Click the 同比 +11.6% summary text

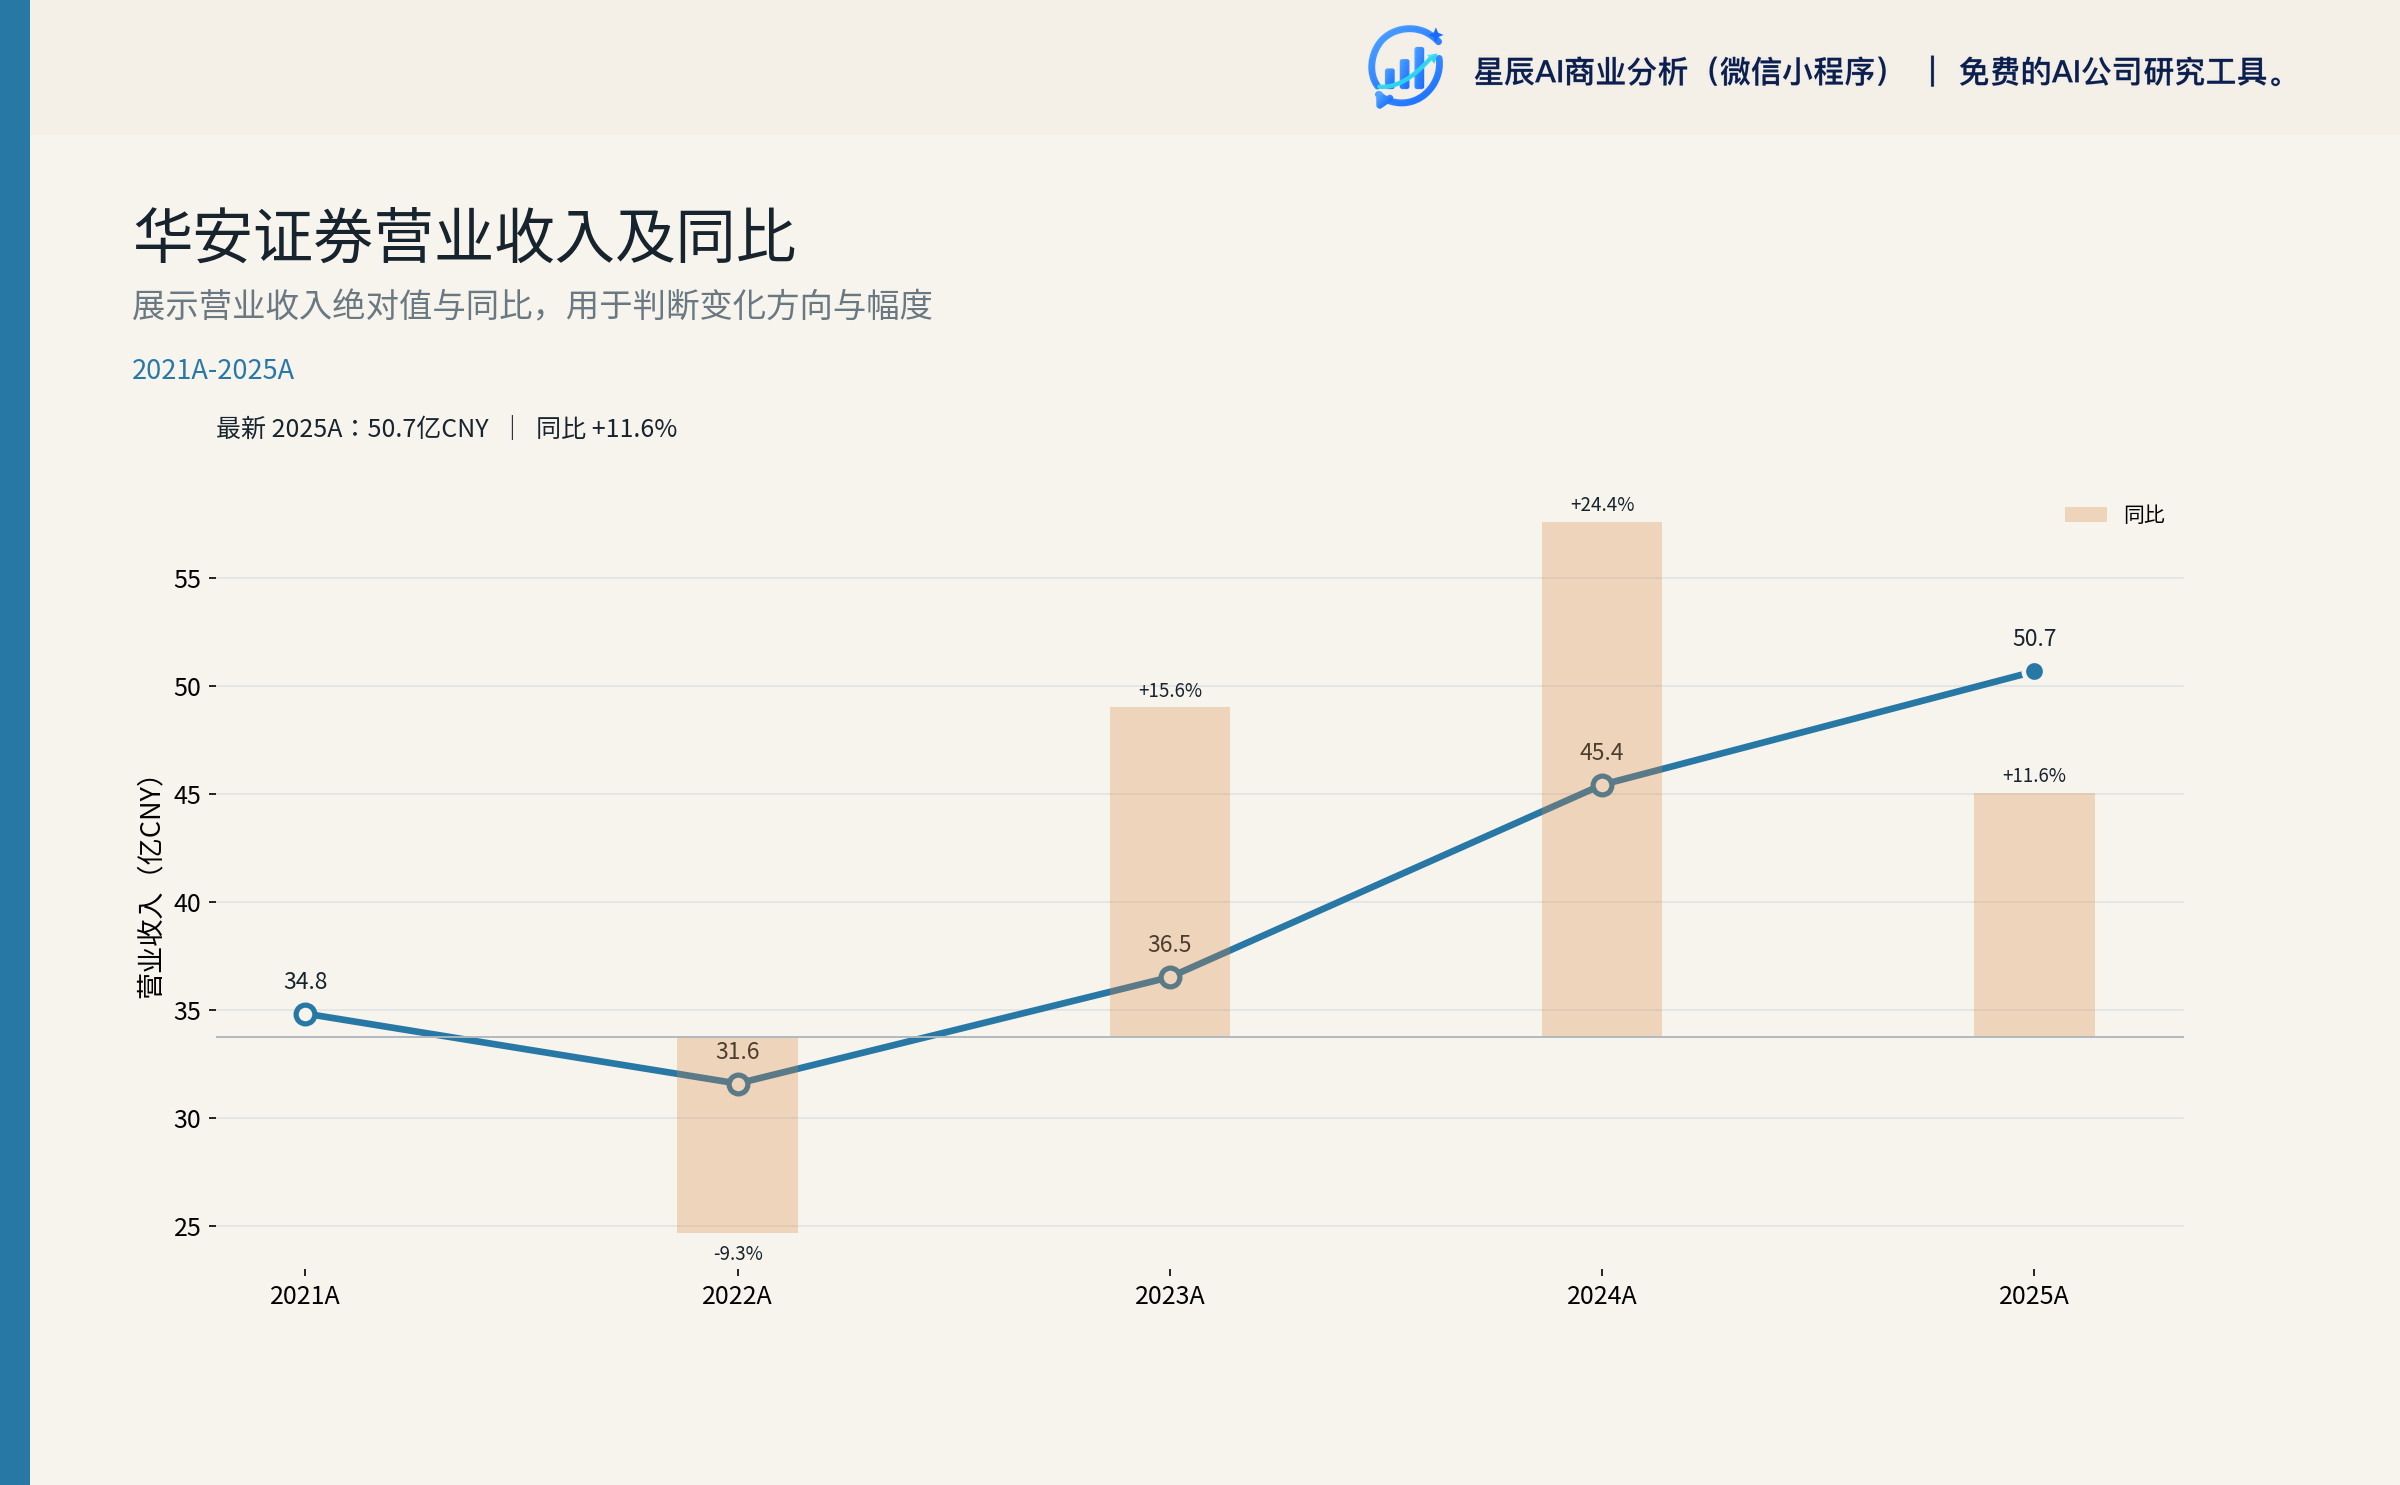click(606, 428)
